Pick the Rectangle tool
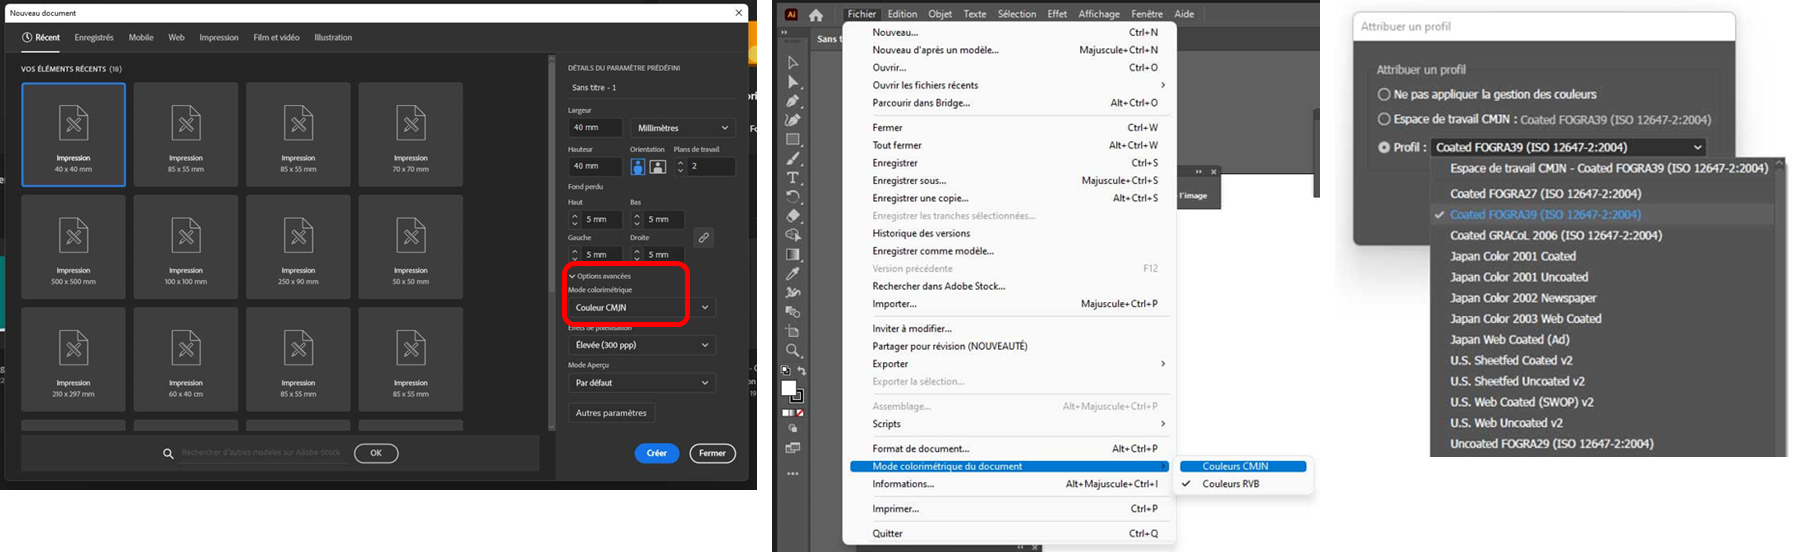Screen dimensions: 1798x552 793,140
